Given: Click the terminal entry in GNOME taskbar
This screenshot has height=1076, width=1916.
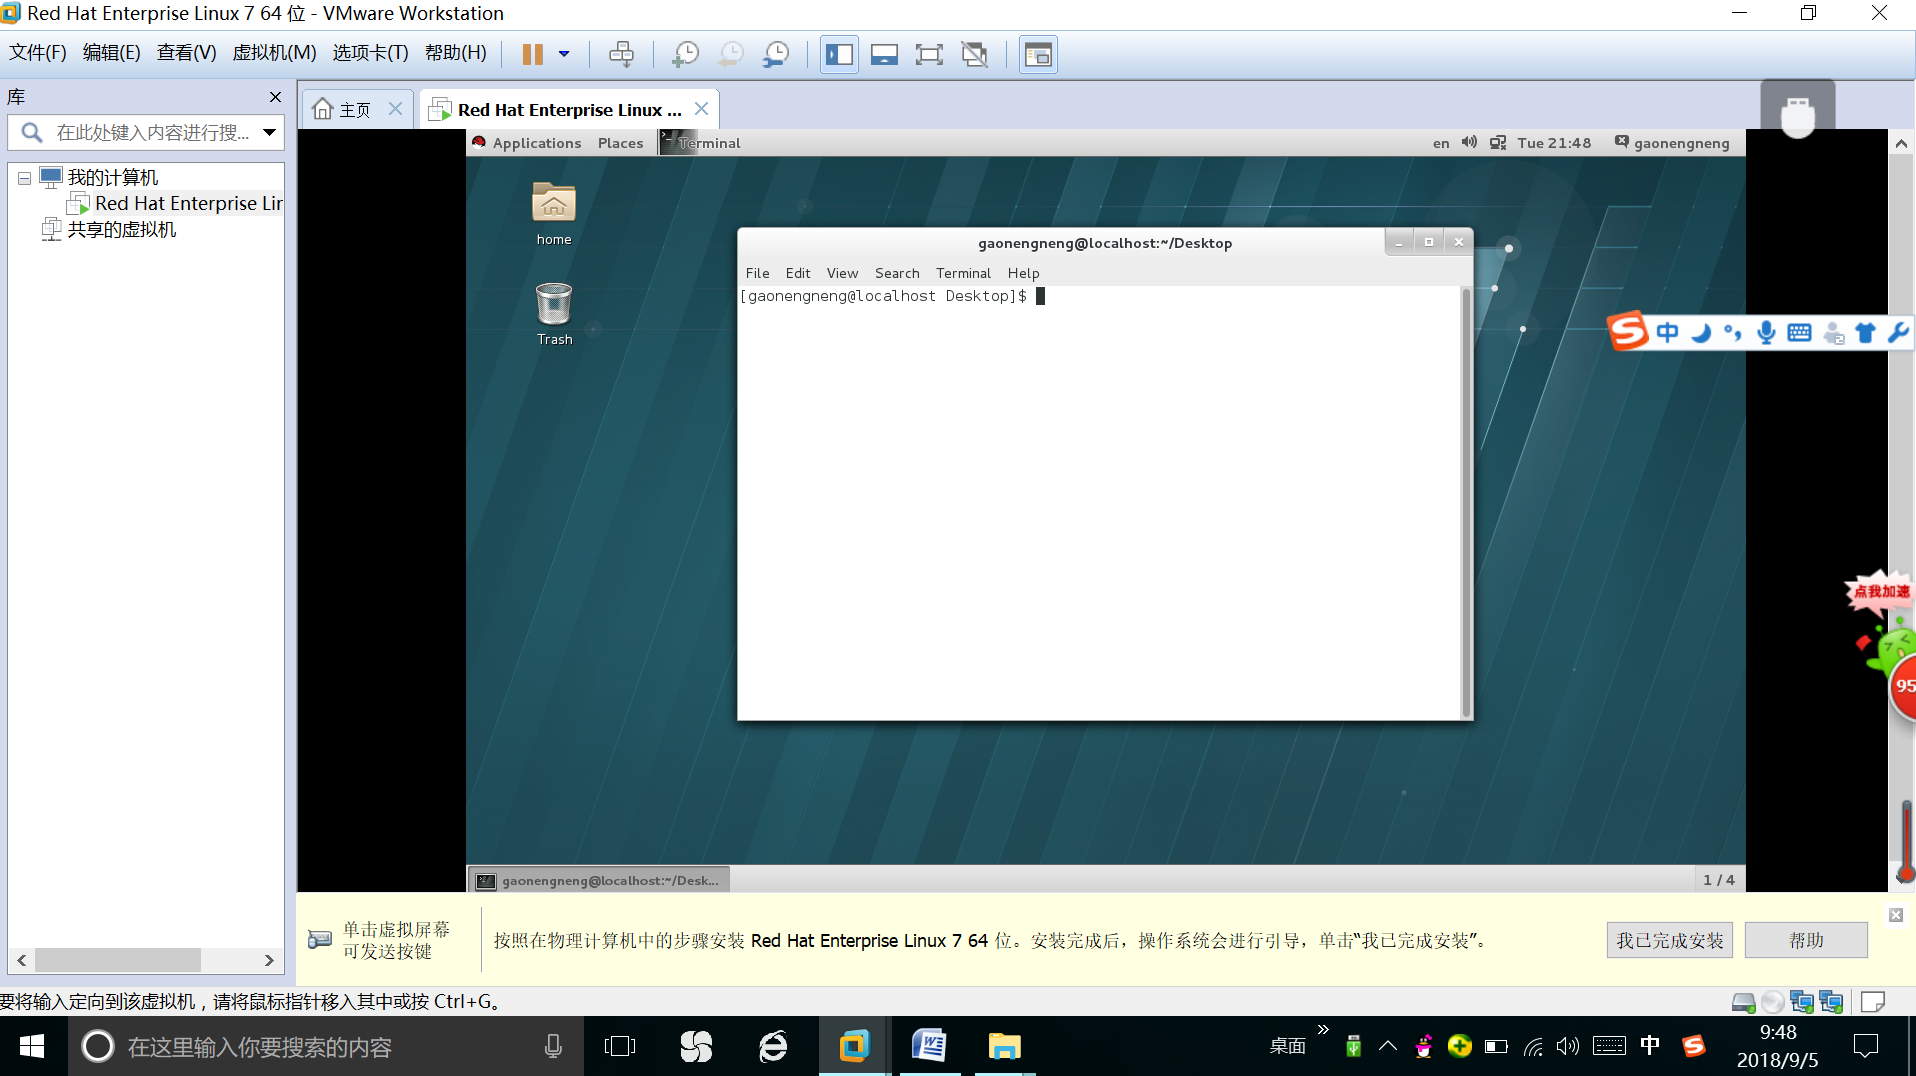Looking at the screenshot, I should click(599, 880).
